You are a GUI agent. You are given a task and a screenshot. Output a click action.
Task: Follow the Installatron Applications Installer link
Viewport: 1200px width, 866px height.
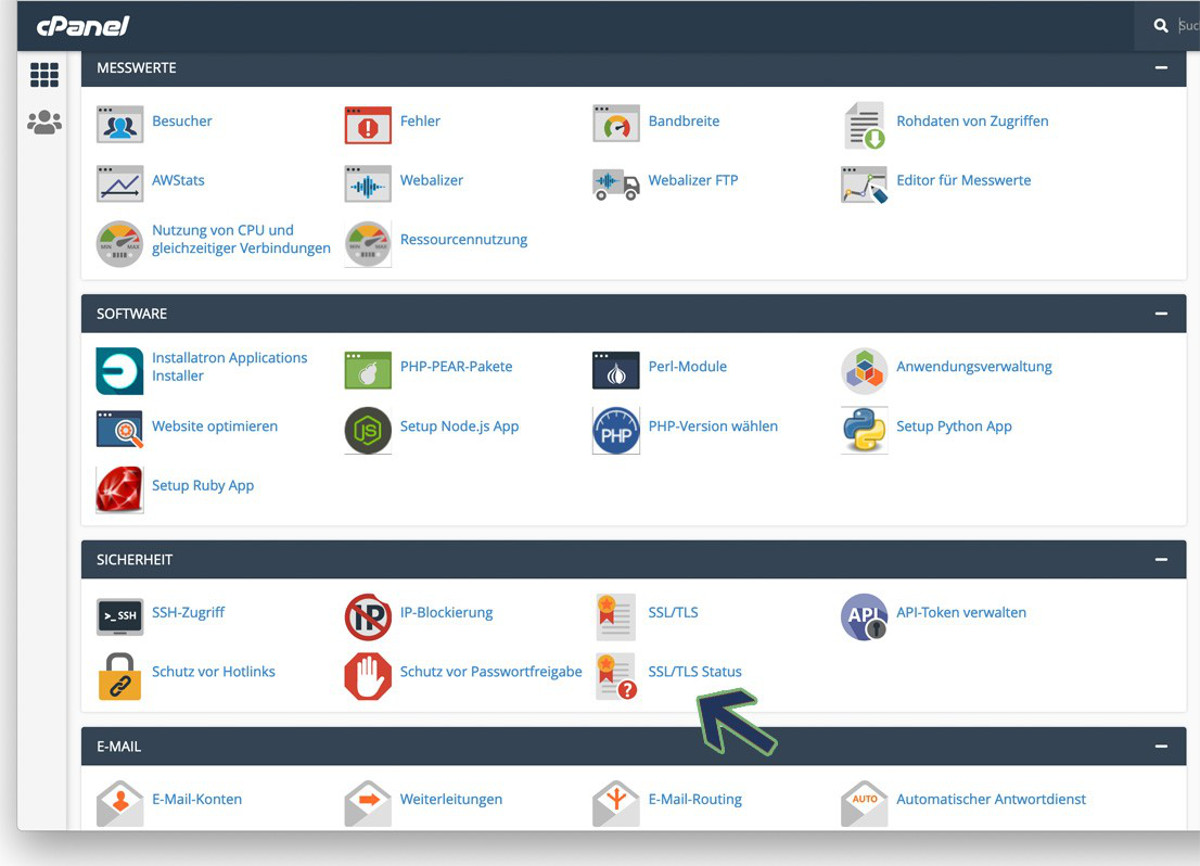pyautogui.click(x=230, y=367)
